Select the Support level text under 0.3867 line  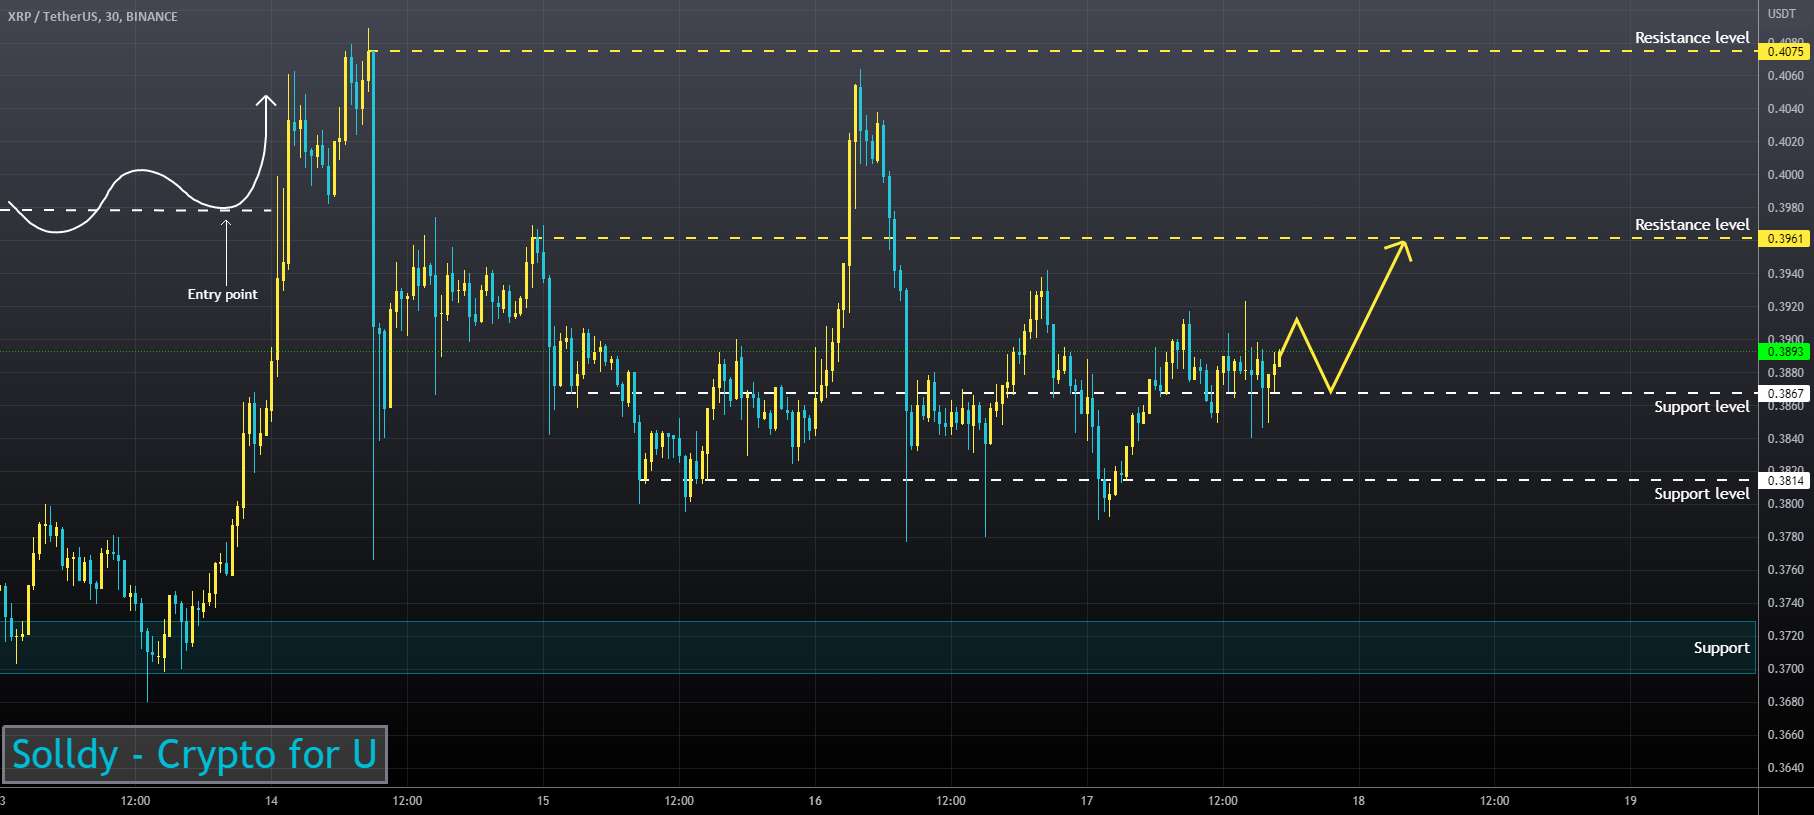pos(1701,407)
